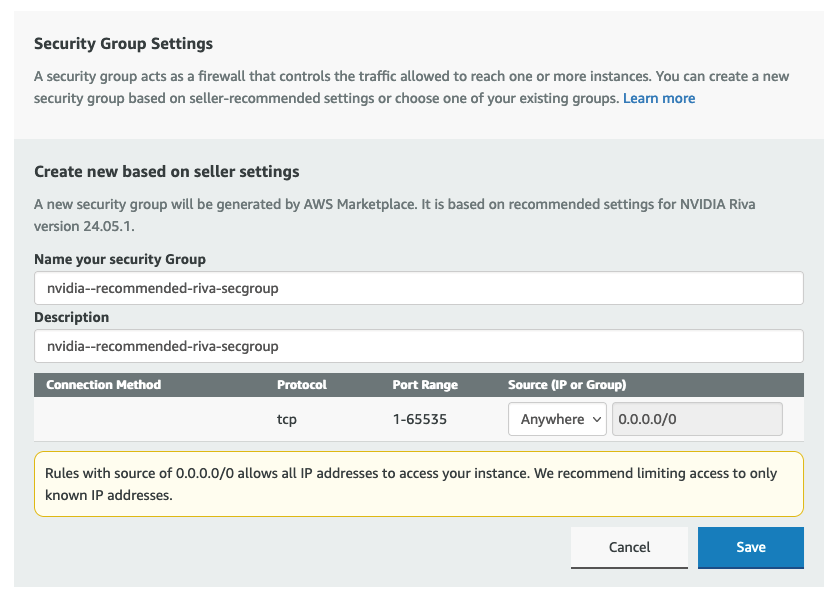Screen dimensions: 833x597
Task: Select the Protocol column header
Action: [301, 384]
